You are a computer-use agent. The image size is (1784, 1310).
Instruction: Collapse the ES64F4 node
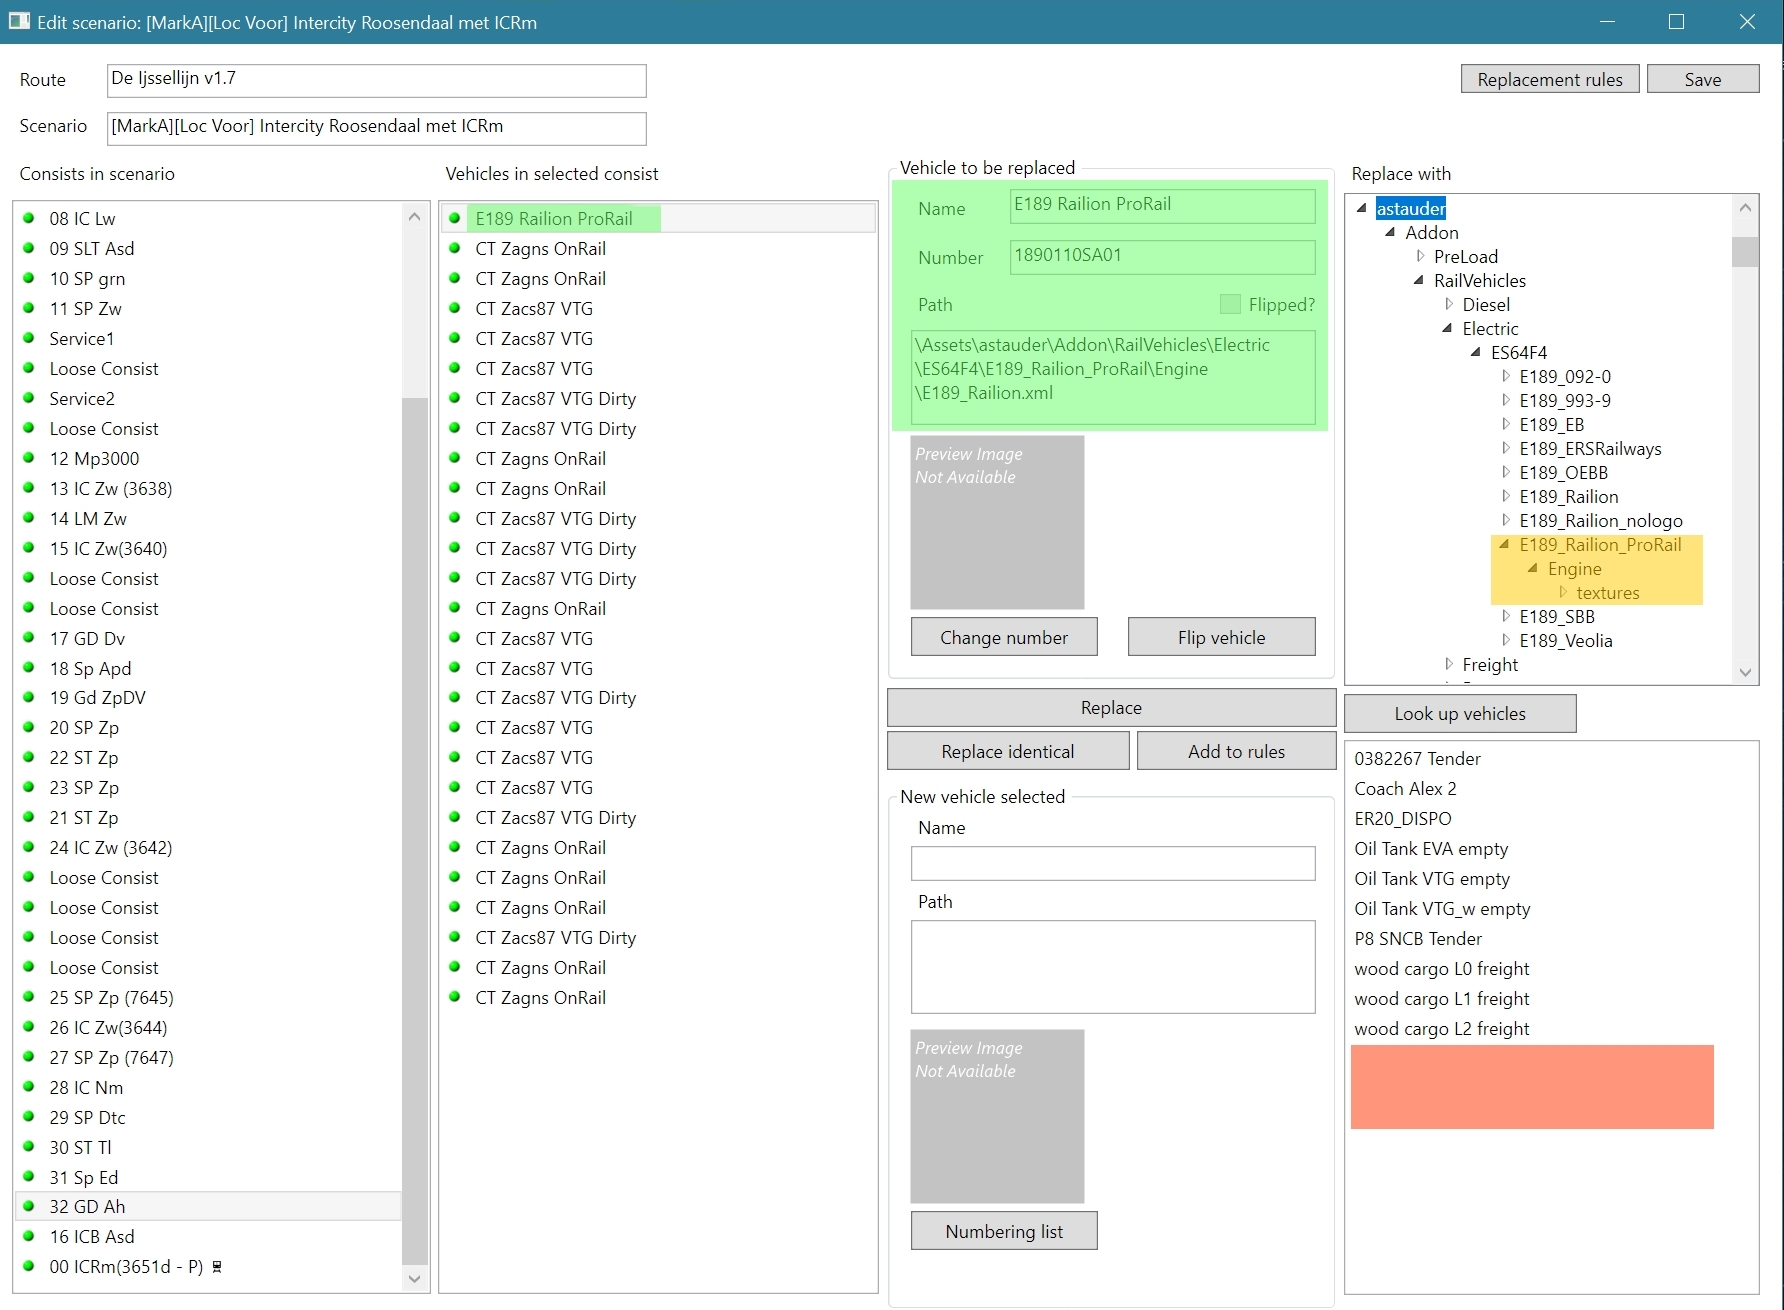pyautogui.click(x=1476, y=352)
